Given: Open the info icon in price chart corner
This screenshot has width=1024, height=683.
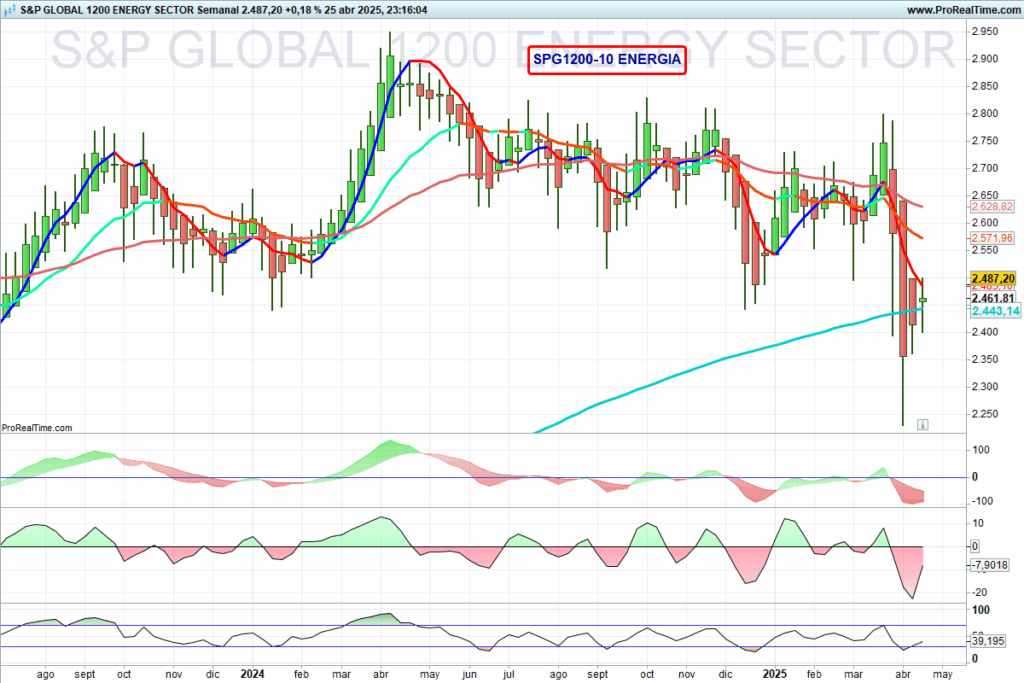Looking at the screenshot, I should [922, 424].
